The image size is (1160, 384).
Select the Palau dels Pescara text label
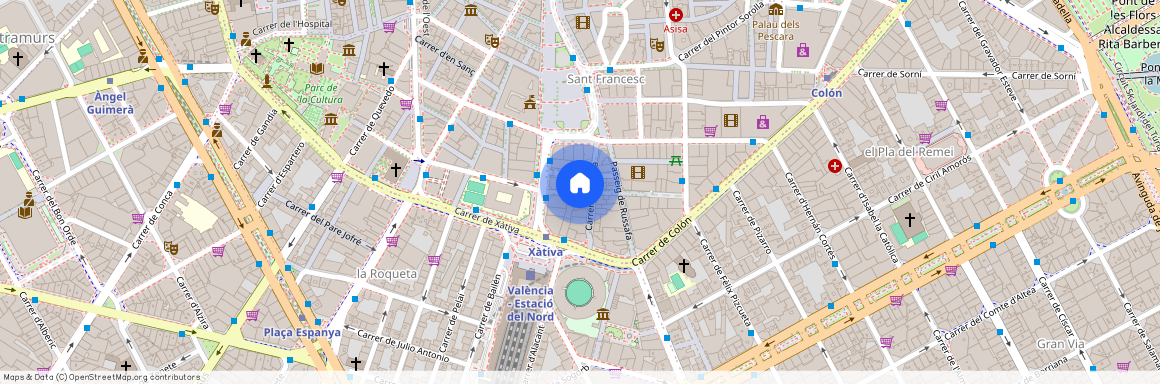point(776,30)
